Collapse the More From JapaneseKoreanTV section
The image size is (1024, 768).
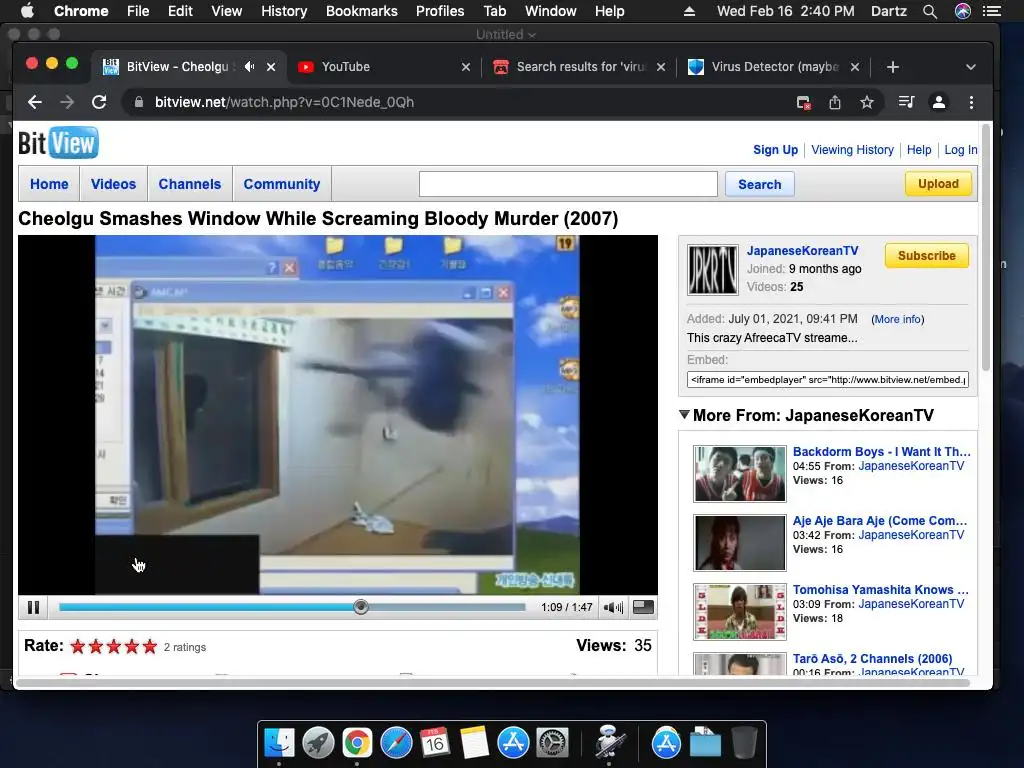point(684,415)
